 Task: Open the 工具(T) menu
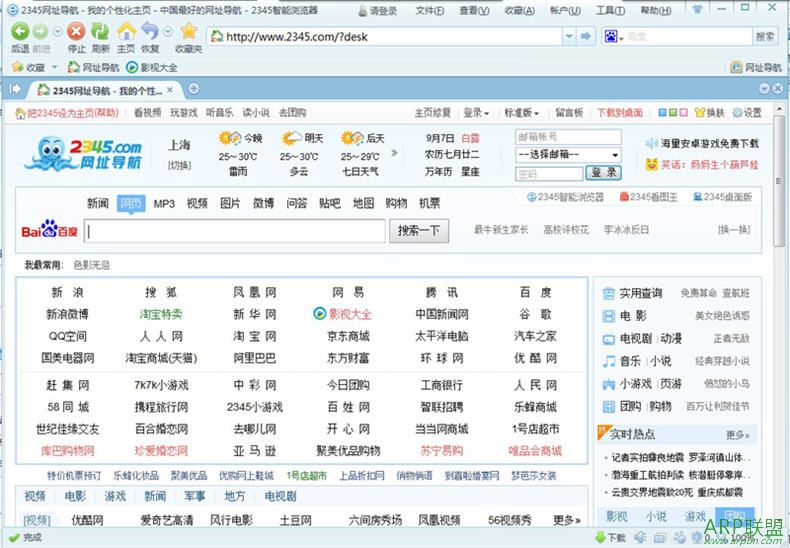pyautogui.click(x=610, y=11)
